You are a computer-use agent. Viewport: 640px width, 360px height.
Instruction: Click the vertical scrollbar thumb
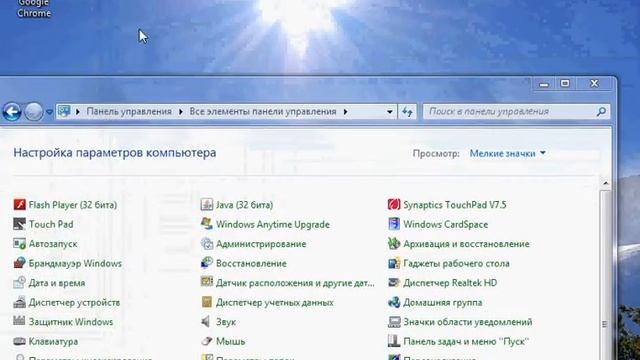tap(605, 274)
